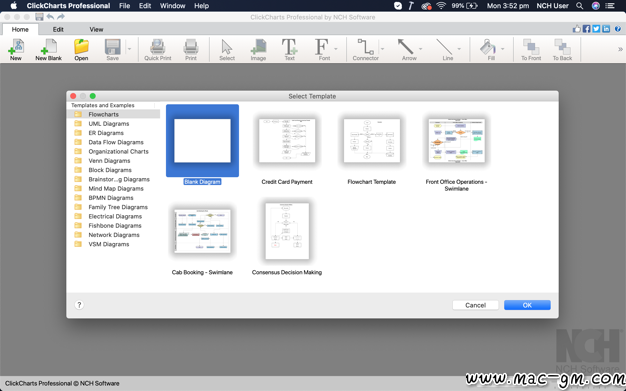
Task: Open the Apple menu
Action: [13, 6]
